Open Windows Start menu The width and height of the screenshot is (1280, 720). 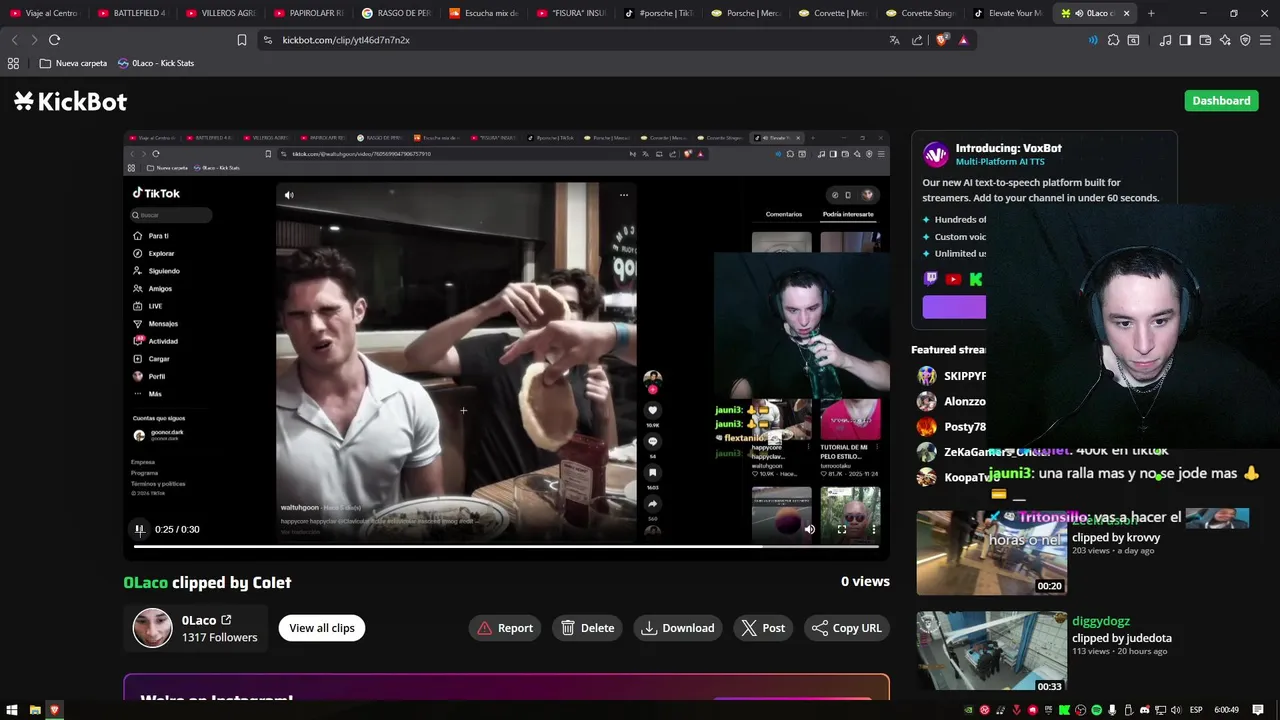[x=12, y=710]
